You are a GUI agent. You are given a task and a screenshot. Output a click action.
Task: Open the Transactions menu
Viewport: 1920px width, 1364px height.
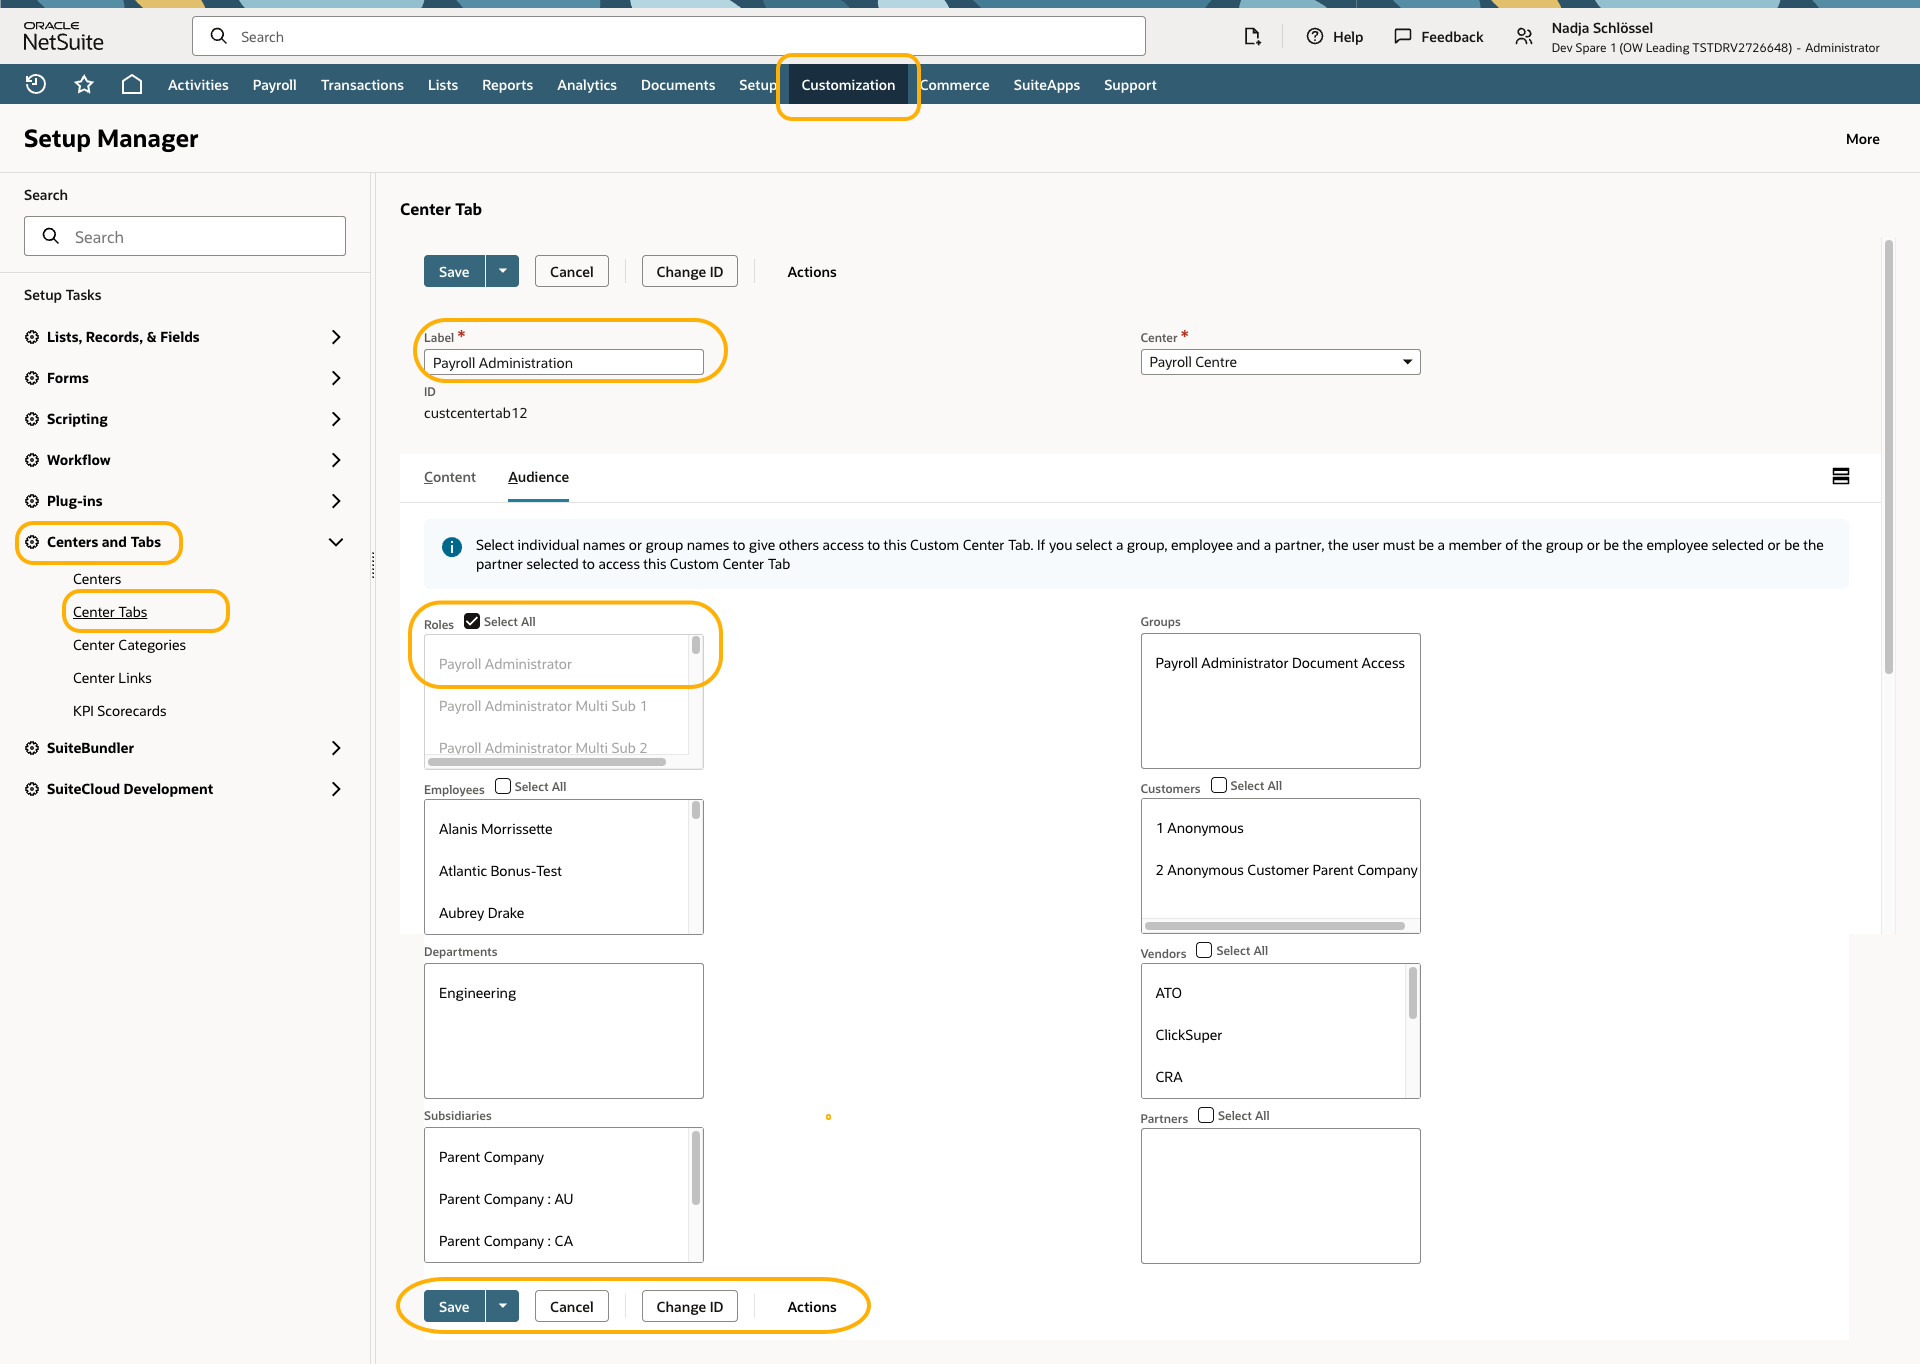coord(362,85)
